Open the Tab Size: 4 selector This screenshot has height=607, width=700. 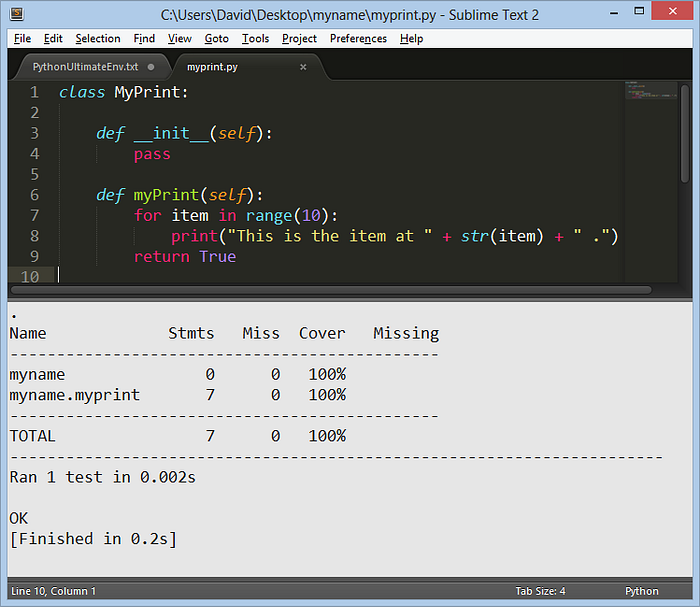540,591
